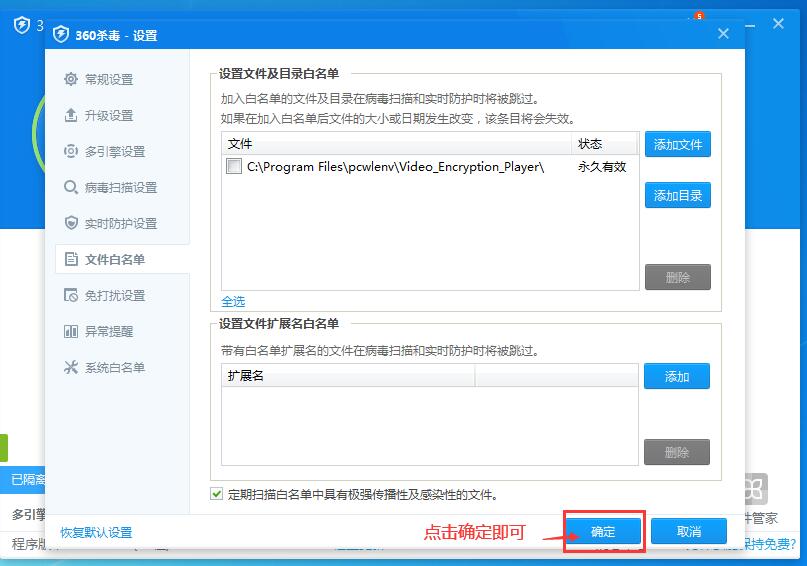Viewport: 807px width, 566px height.
Task: Click the magnifier icon beside 病毒扫描设置
Action: pos(71,187)
